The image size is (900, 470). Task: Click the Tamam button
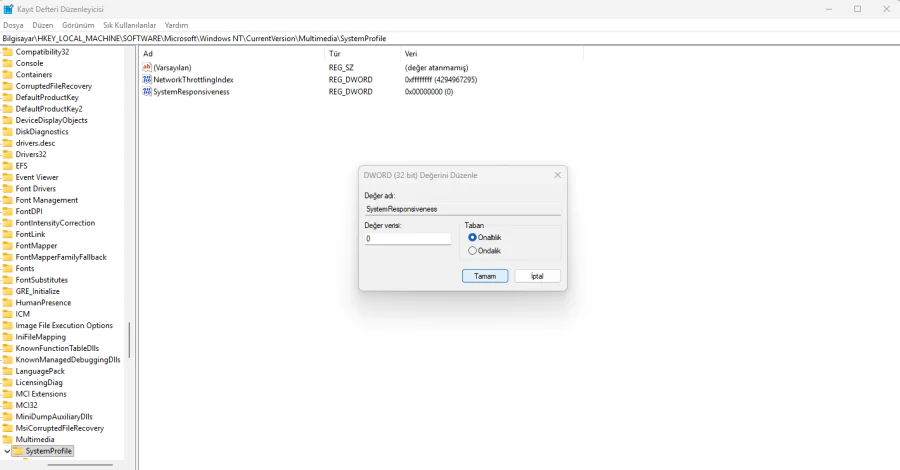(x=485, y=276)
